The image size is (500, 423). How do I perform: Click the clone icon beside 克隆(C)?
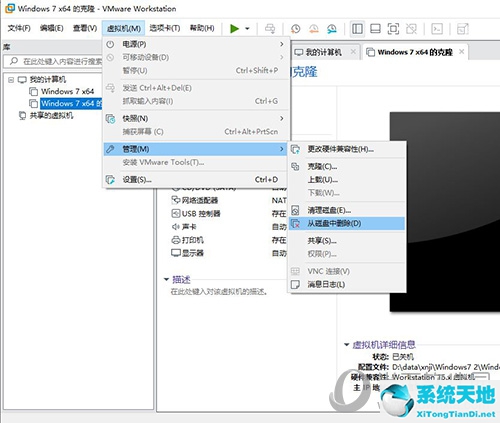point(295,166)
